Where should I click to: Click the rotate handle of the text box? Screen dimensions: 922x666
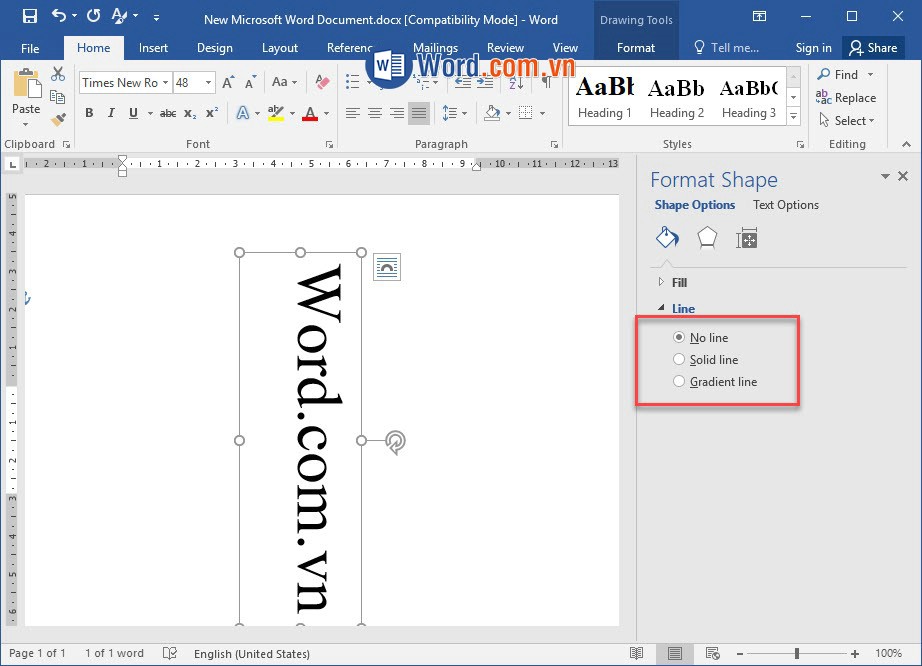point(396,442)
